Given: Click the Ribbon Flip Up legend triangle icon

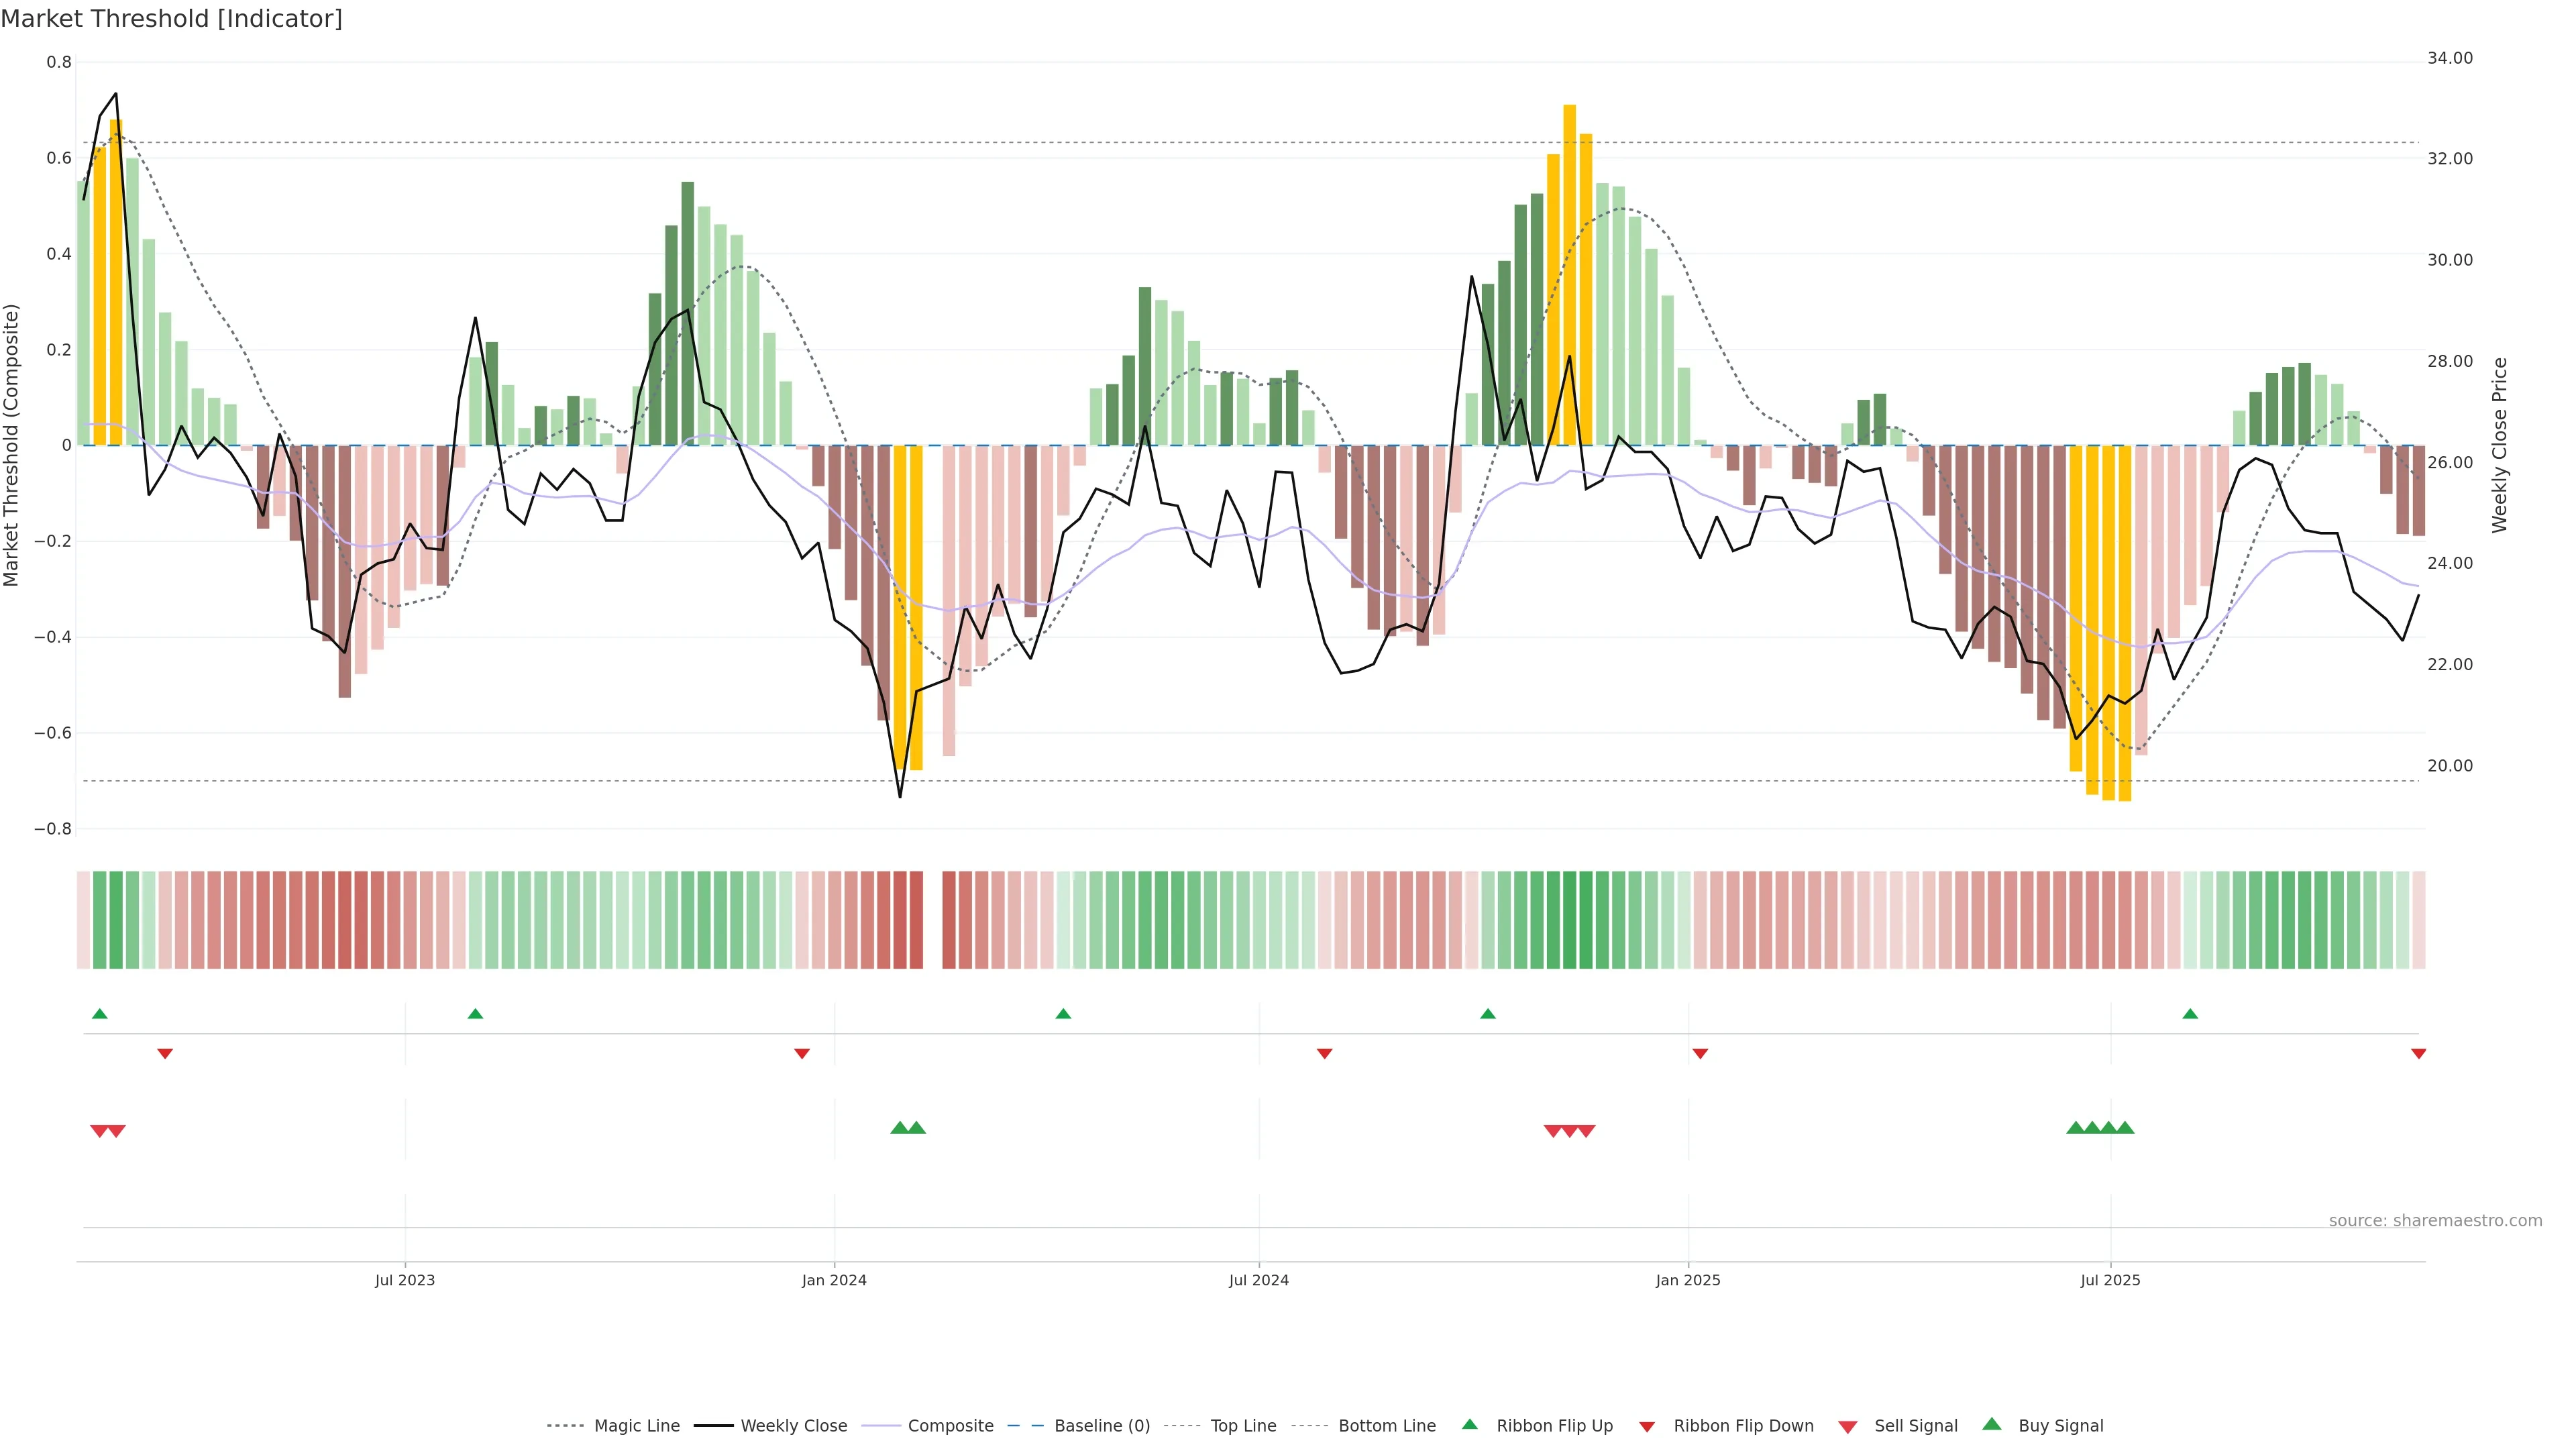Looking at the screenshot, I should point(1469,1424).
